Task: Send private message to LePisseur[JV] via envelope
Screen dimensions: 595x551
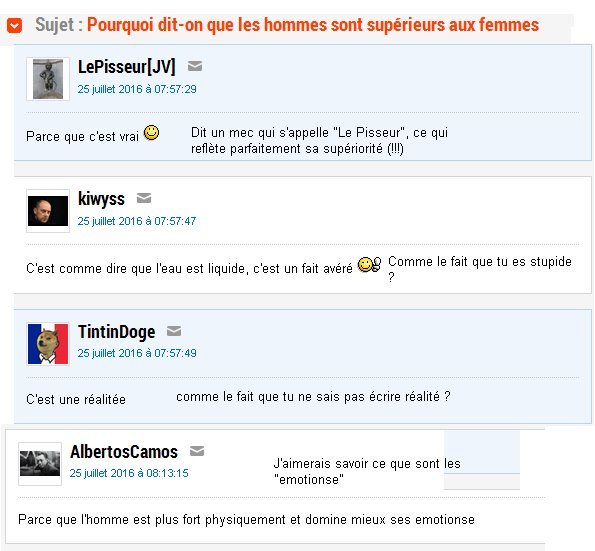Action: pyautogui.click(x=195, y=66)
